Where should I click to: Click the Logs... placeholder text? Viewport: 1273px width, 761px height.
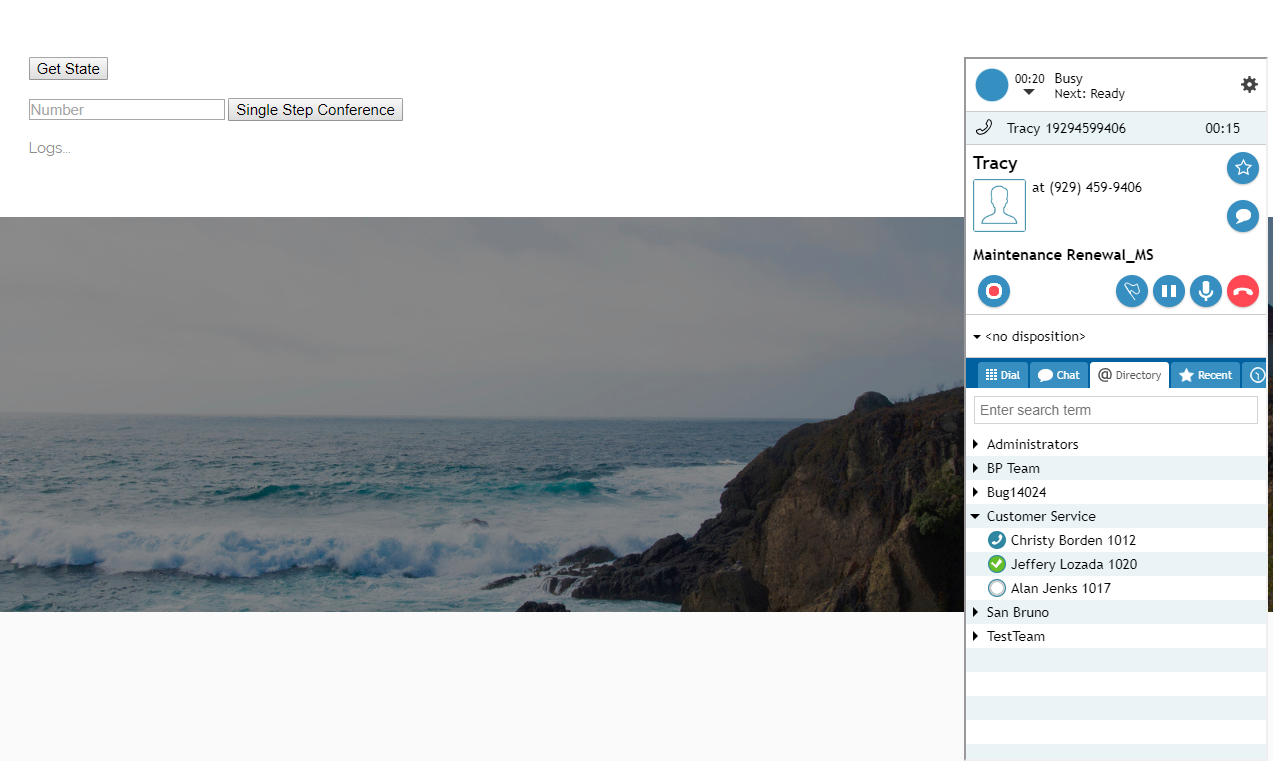coord(50,148)
